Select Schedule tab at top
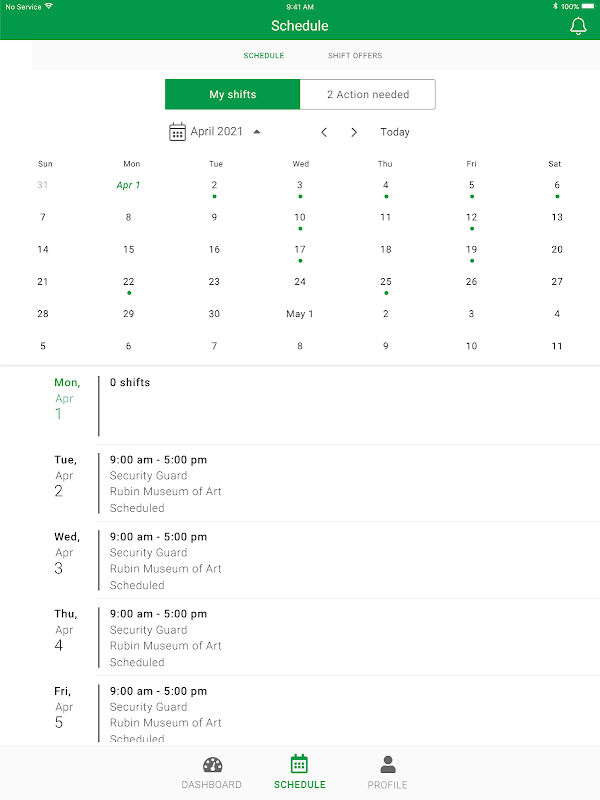Image resolution: width=600 pixels, height=800 pixels. (264, 56)
